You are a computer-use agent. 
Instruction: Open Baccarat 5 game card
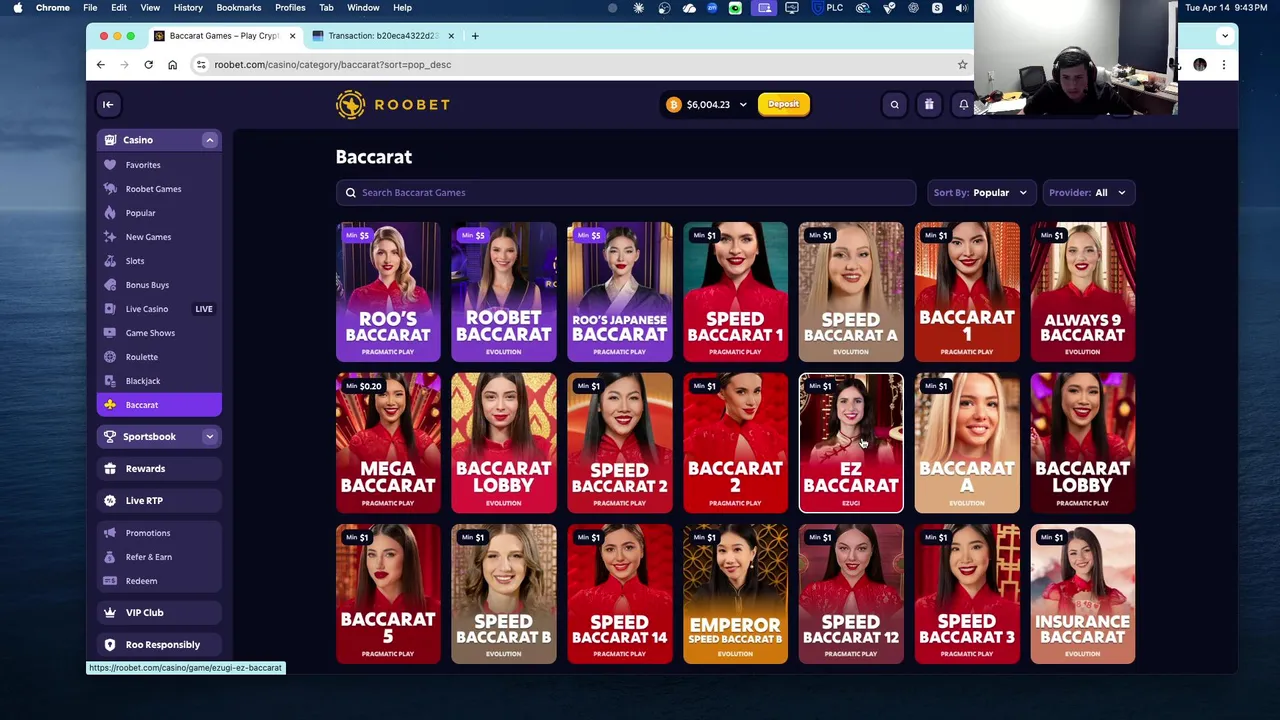coord(388,594)
